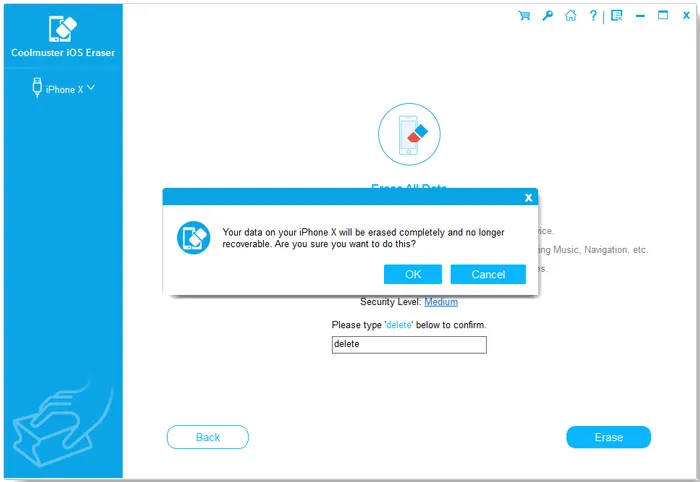Maximize the Coolmuster window
Image resolution: width=700 pixels, height=482 pixels.
tap(663, 15)
